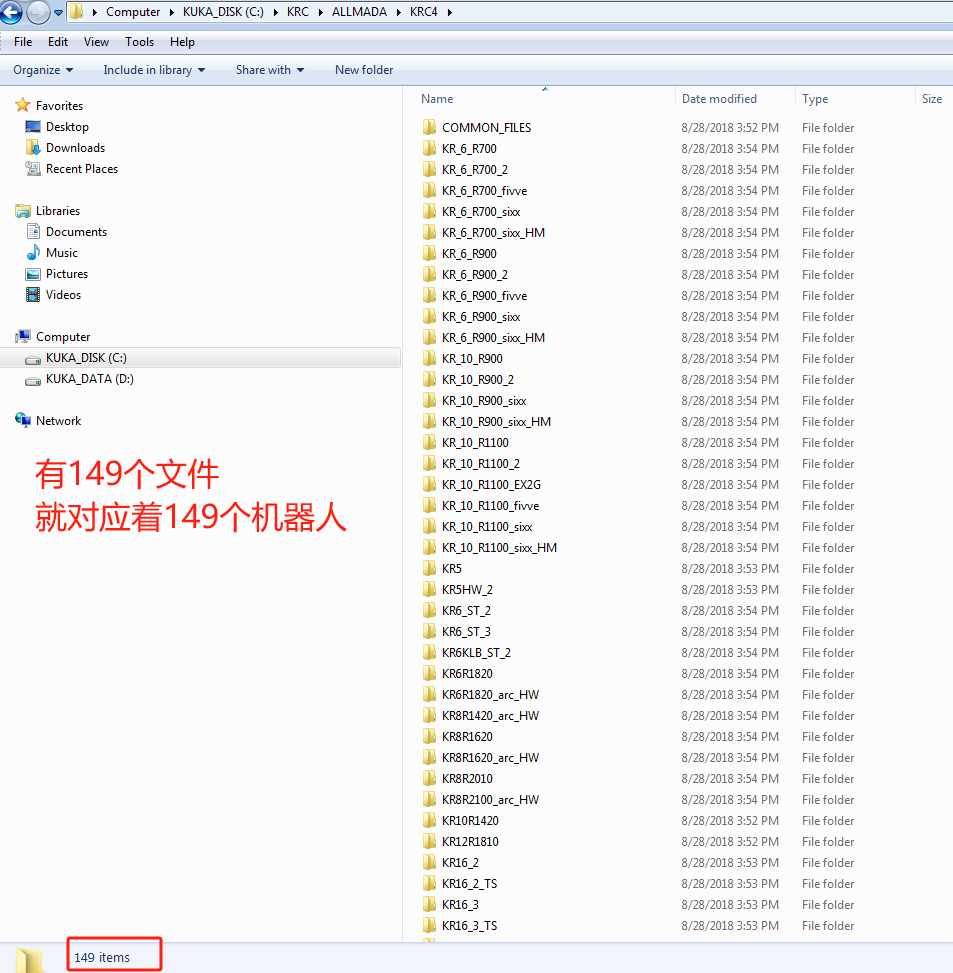This screenshot has width=953, height=973.
Task: Select Network in the navigation pane
Action: coord(57,420)
